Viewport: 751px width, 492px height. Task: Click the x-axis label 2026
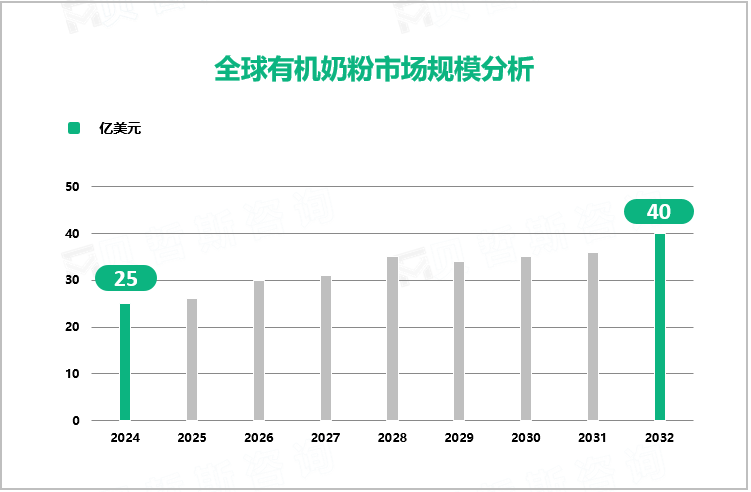click(x=259, y=438)
